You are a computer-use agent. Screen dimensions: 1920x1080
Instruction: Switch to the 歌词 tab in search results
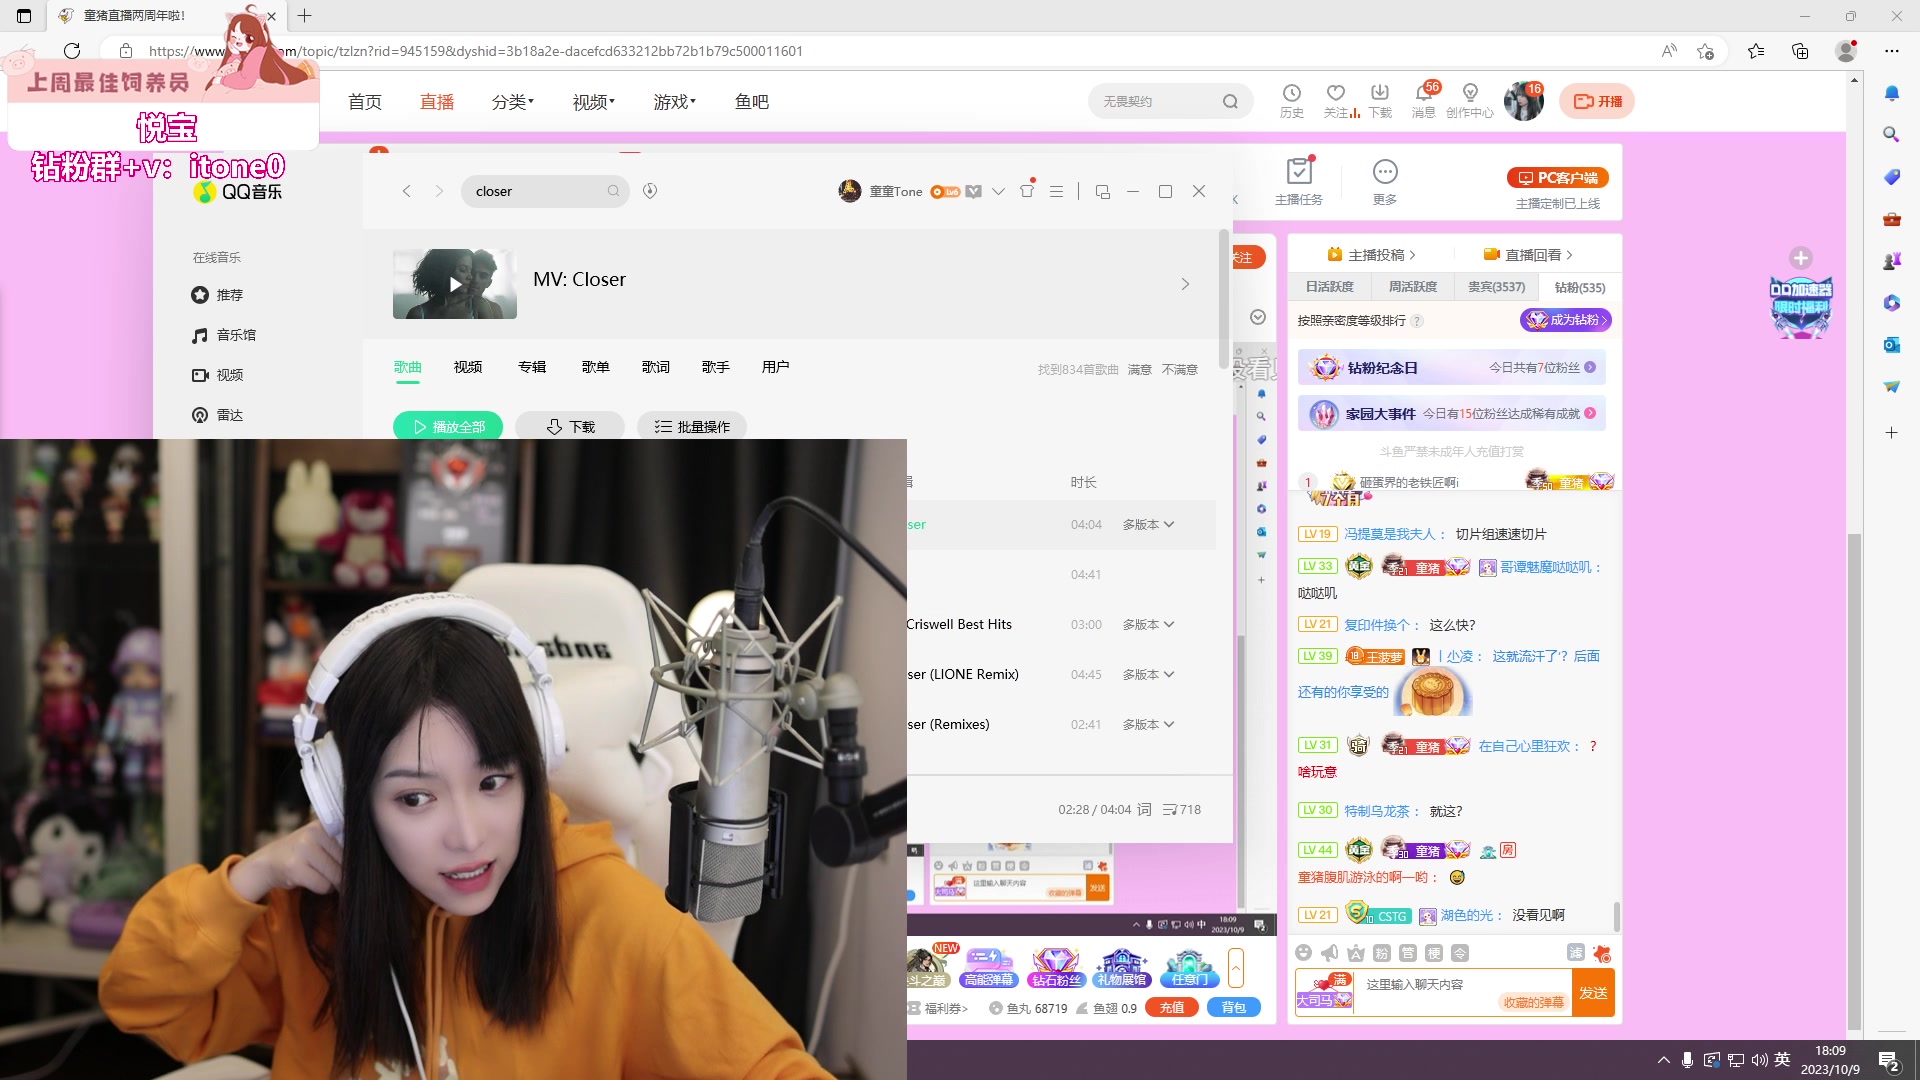pos(655,367)
